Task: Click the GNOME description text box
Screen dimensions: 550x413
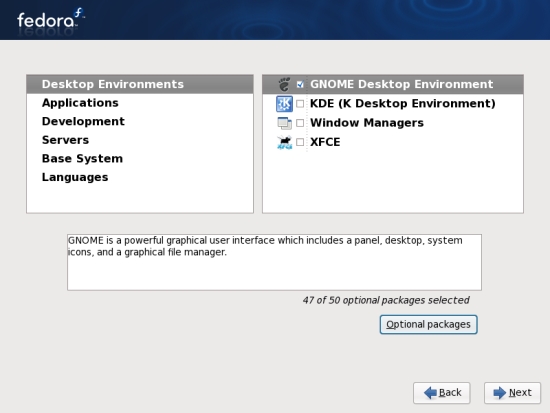Action: coord(274,262)
